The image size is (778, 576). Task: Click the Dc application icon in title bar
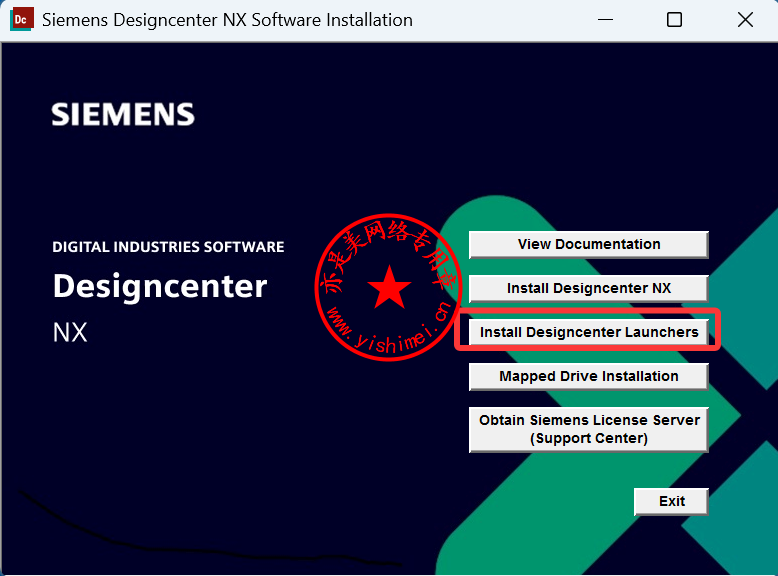click(x=21, y=19)
